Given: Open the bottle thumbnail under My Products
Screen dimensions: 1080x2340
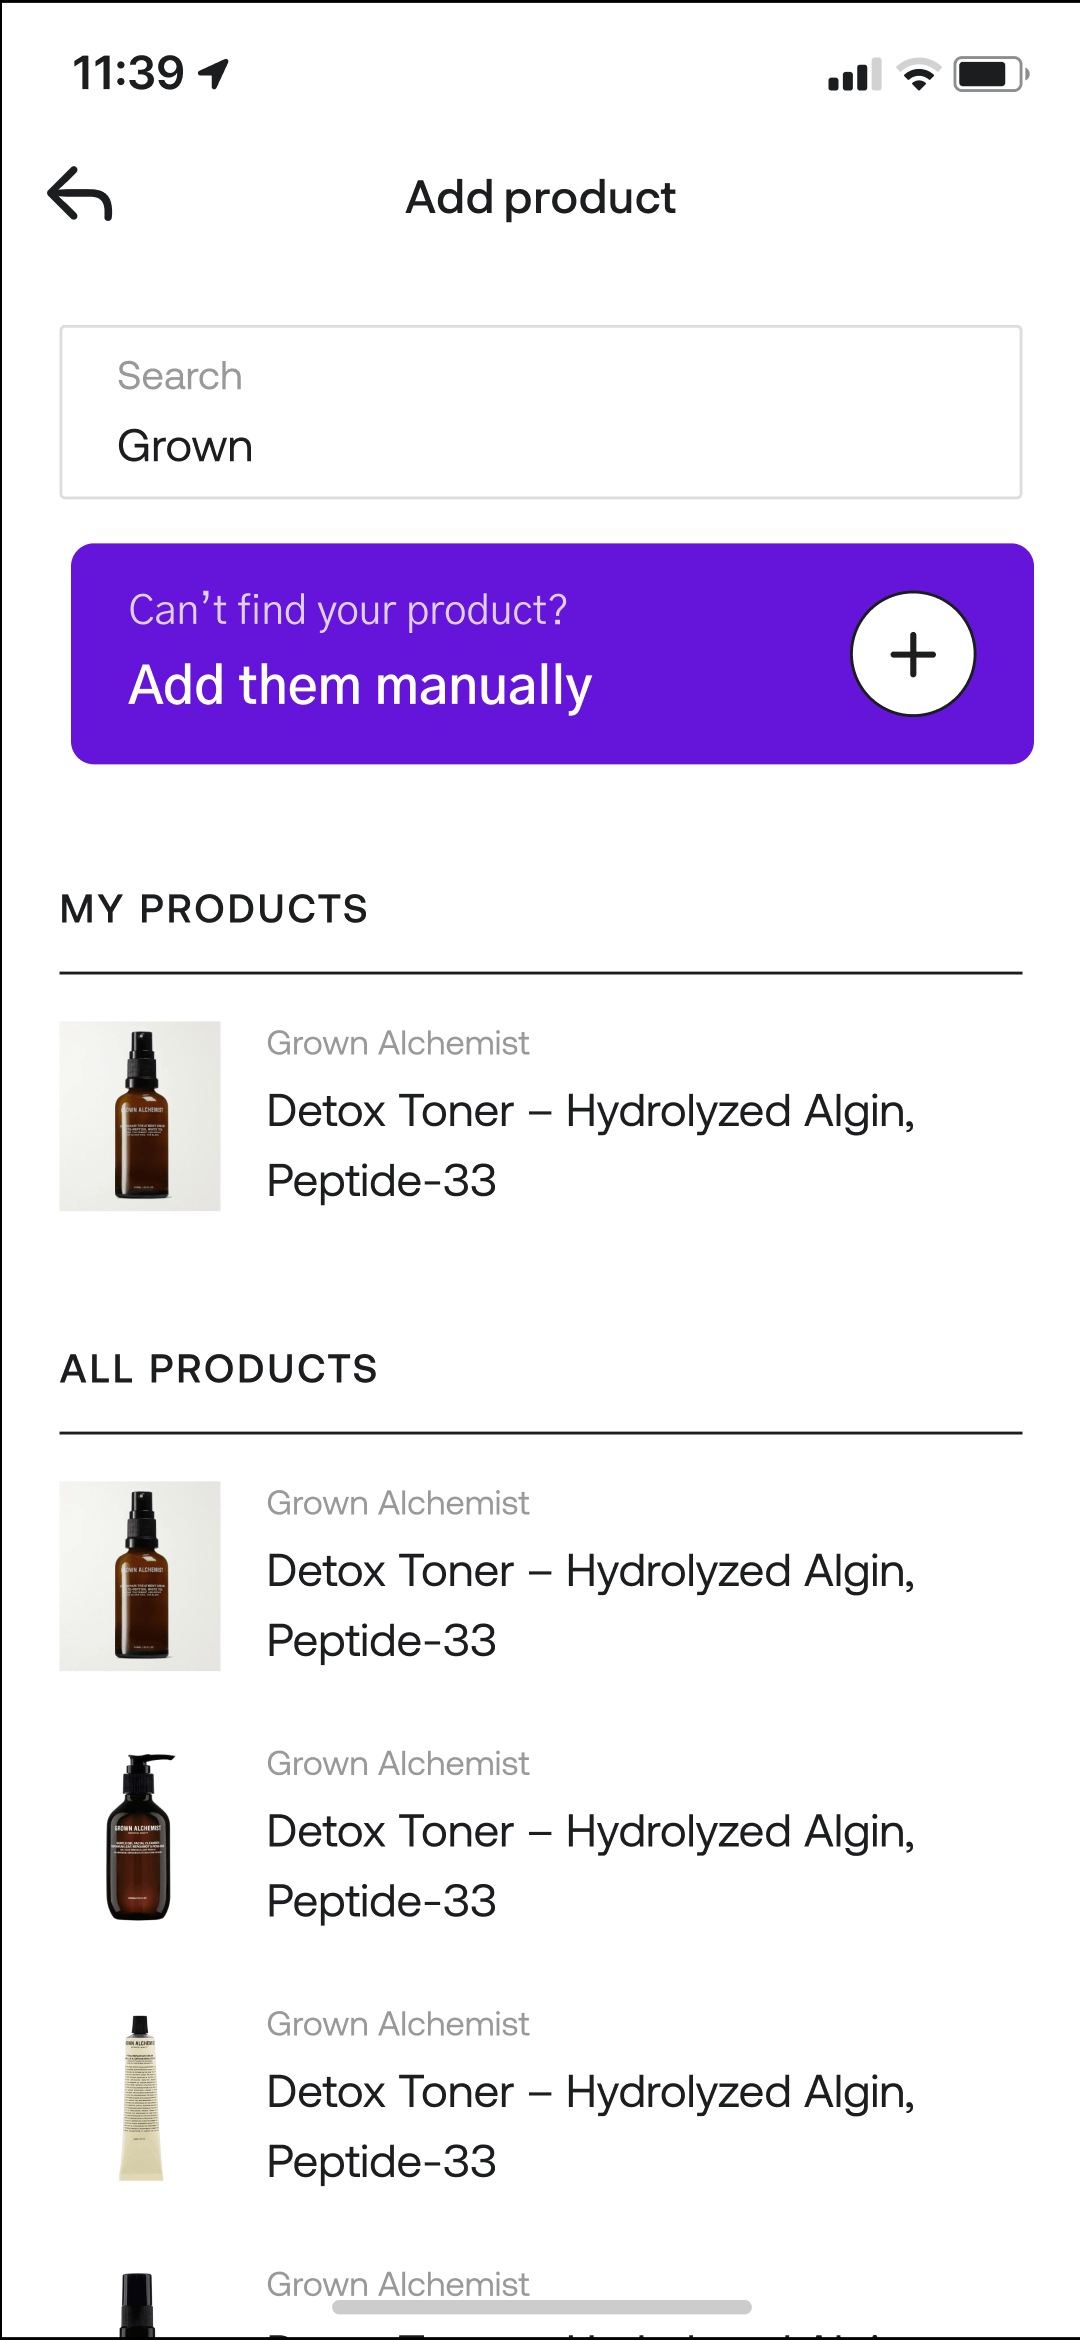Looking at the screenshot, I should 140,1116.
